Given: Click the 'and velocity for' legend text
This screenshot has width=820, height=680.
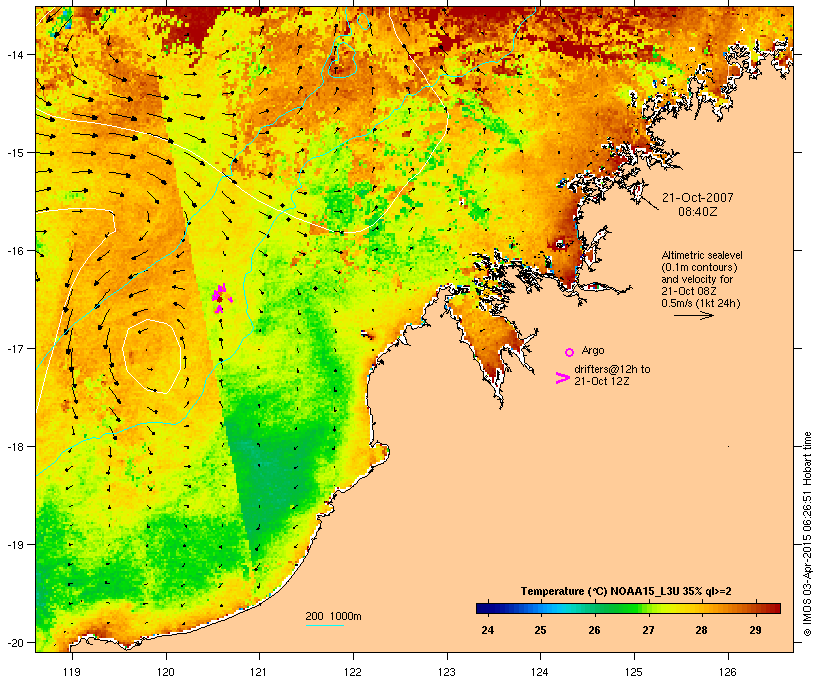Looking at the screenshot, I should [x=697, y=279].
